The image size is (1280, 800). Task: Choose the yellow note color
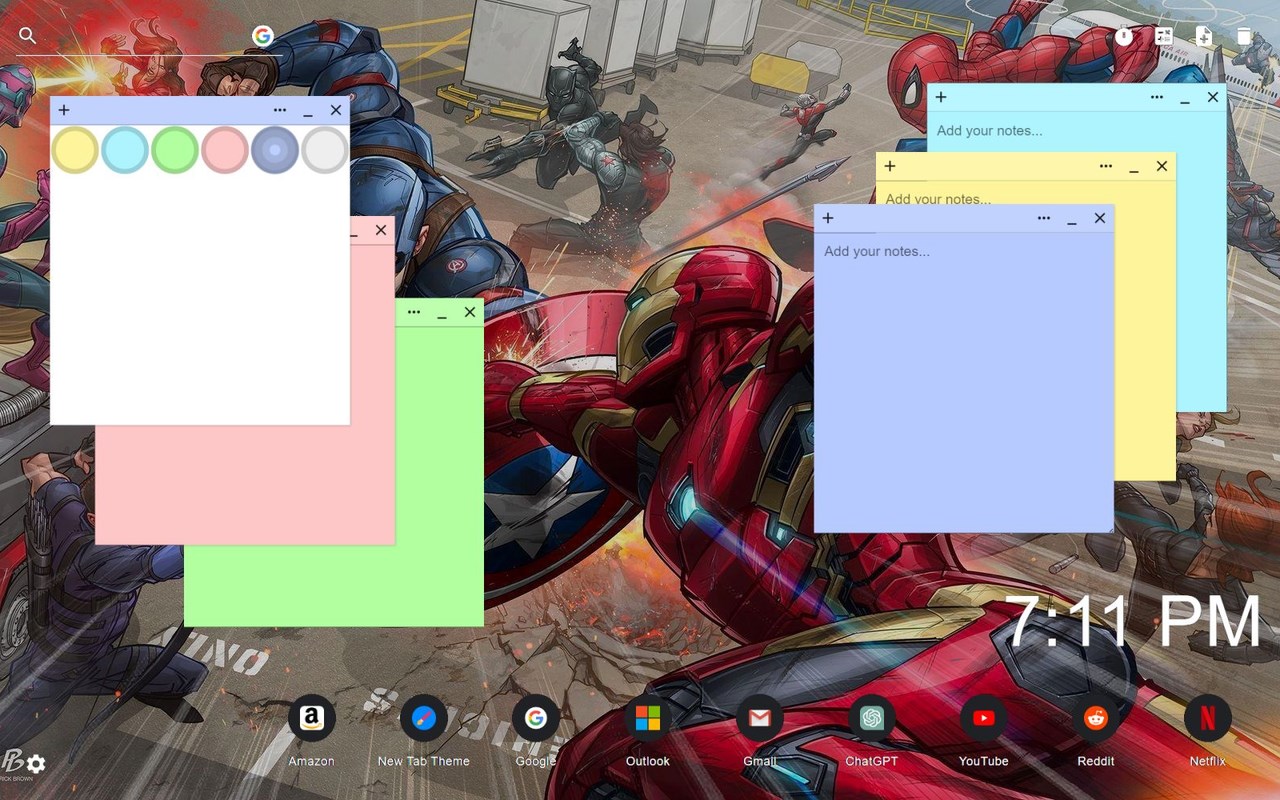point(75,150)
